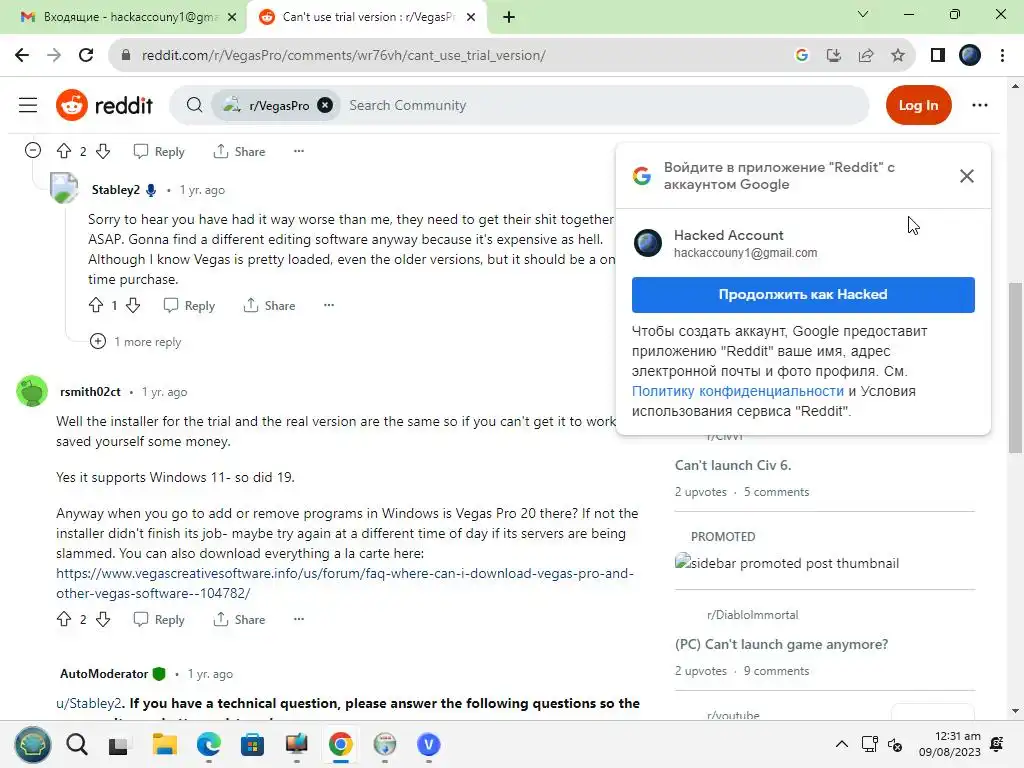Open the taskbar clock showing 12:31 am
Screen dimensions: 1024x768
click(950, 744)
